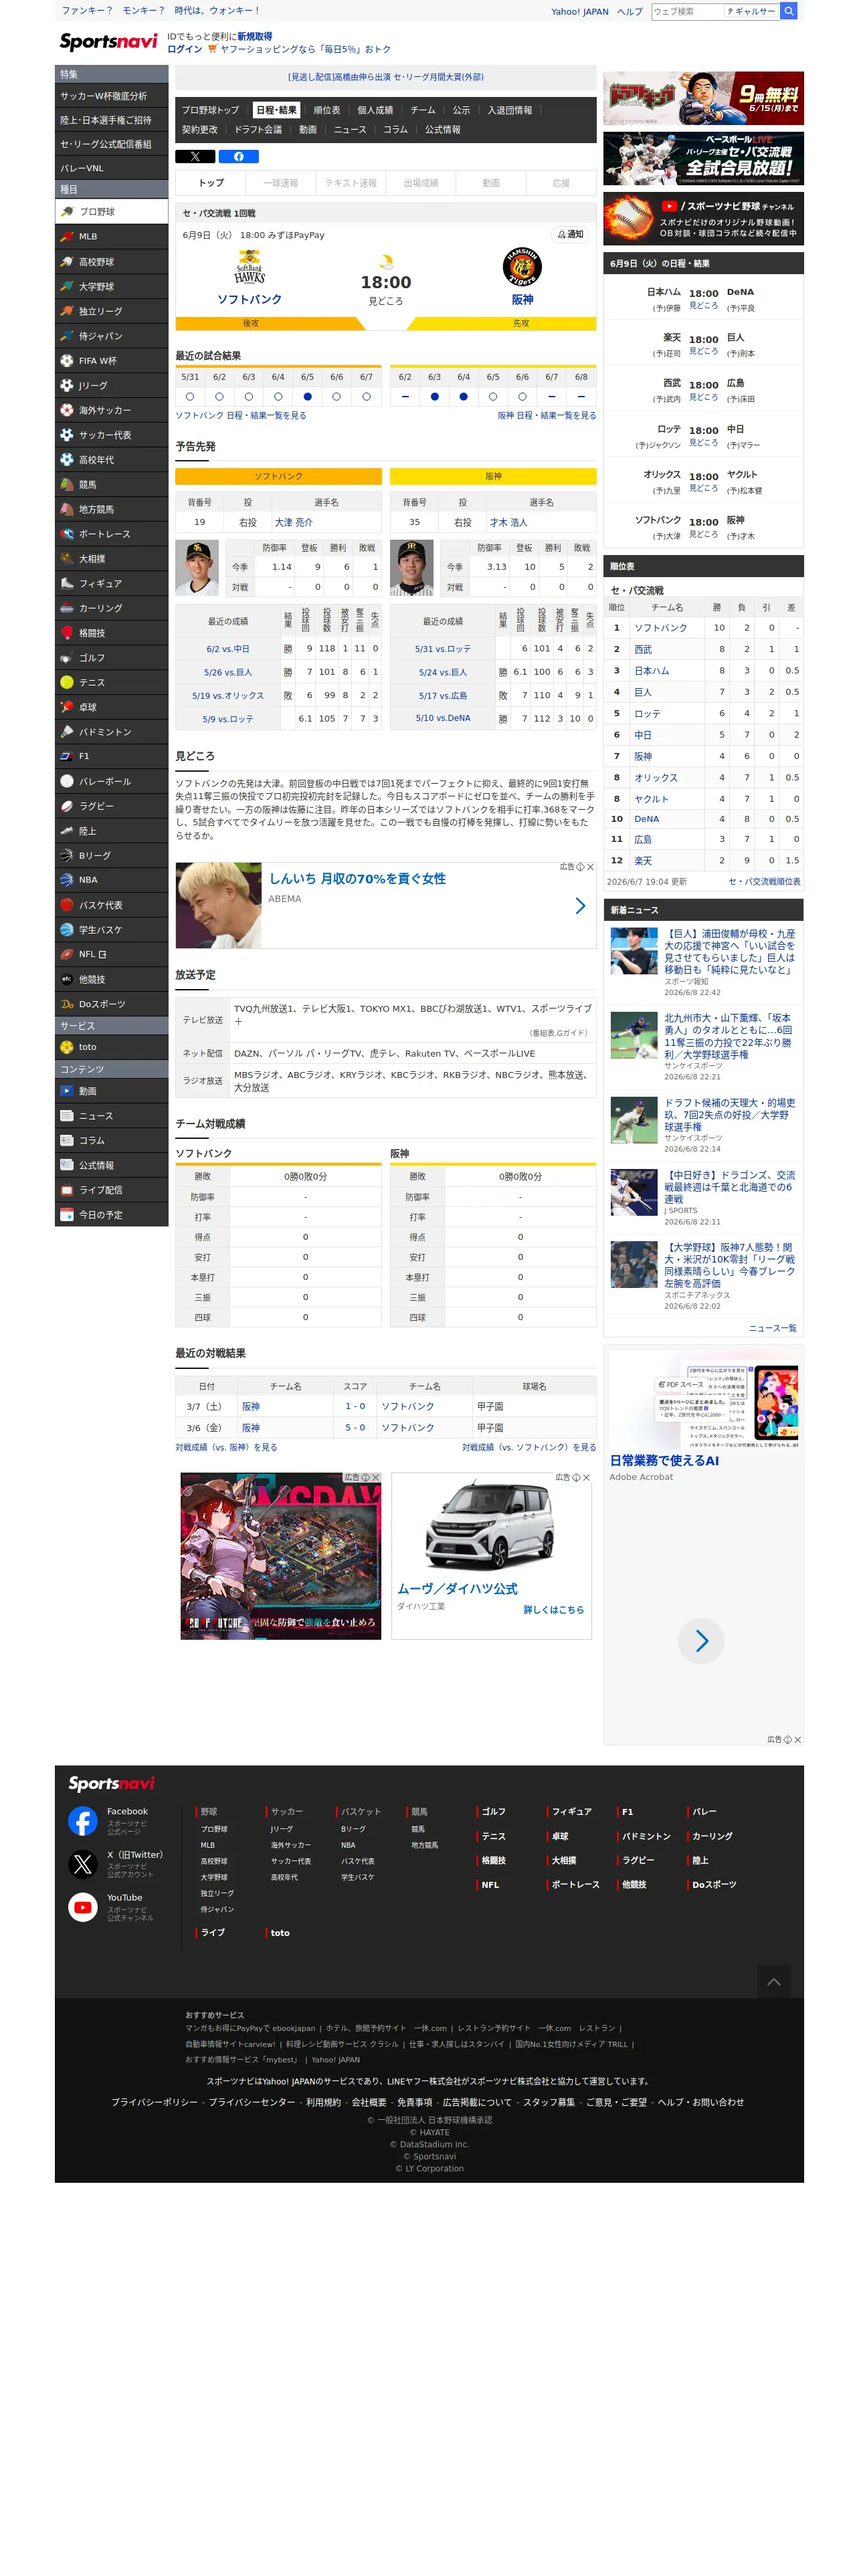Open the プロ野球 sidebar item icon
Screen dimensions: 859x2576
[x=67, y=212]
